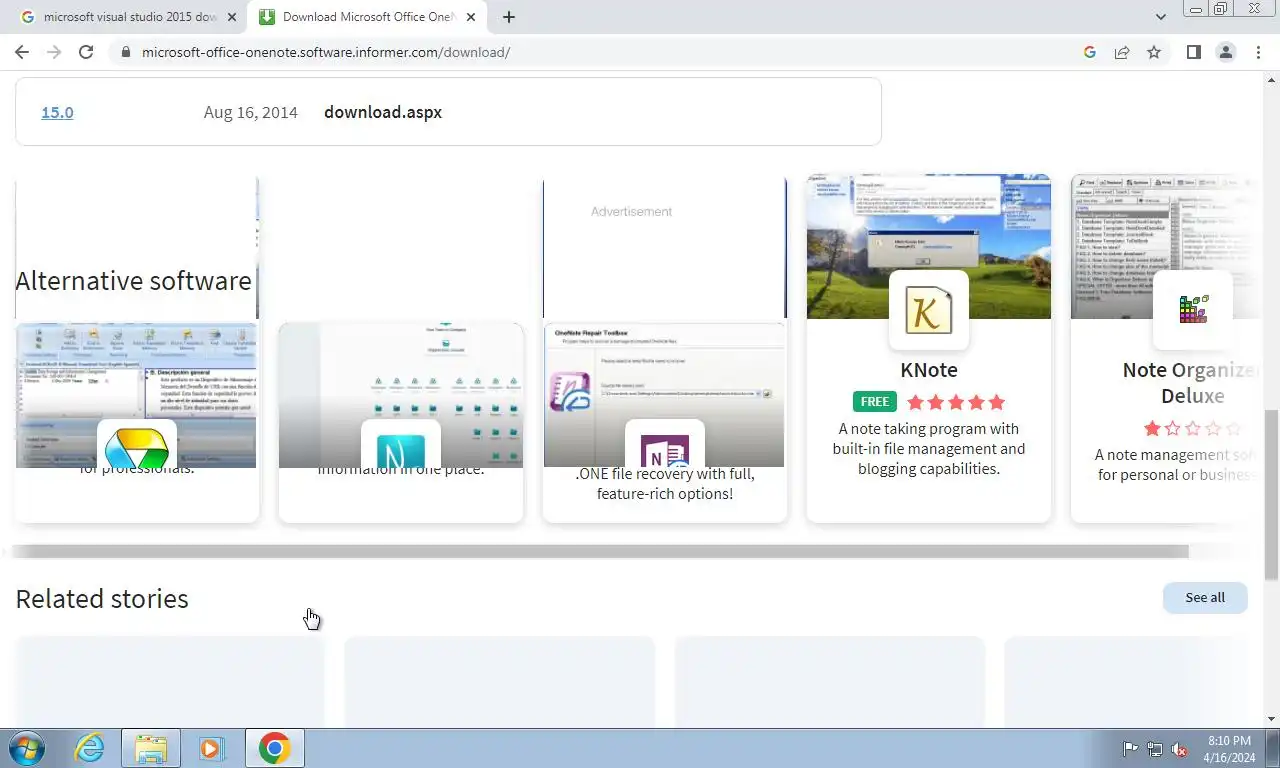
Task: Close the Download Microsoft Office OneNote tab
Action: 471,17
